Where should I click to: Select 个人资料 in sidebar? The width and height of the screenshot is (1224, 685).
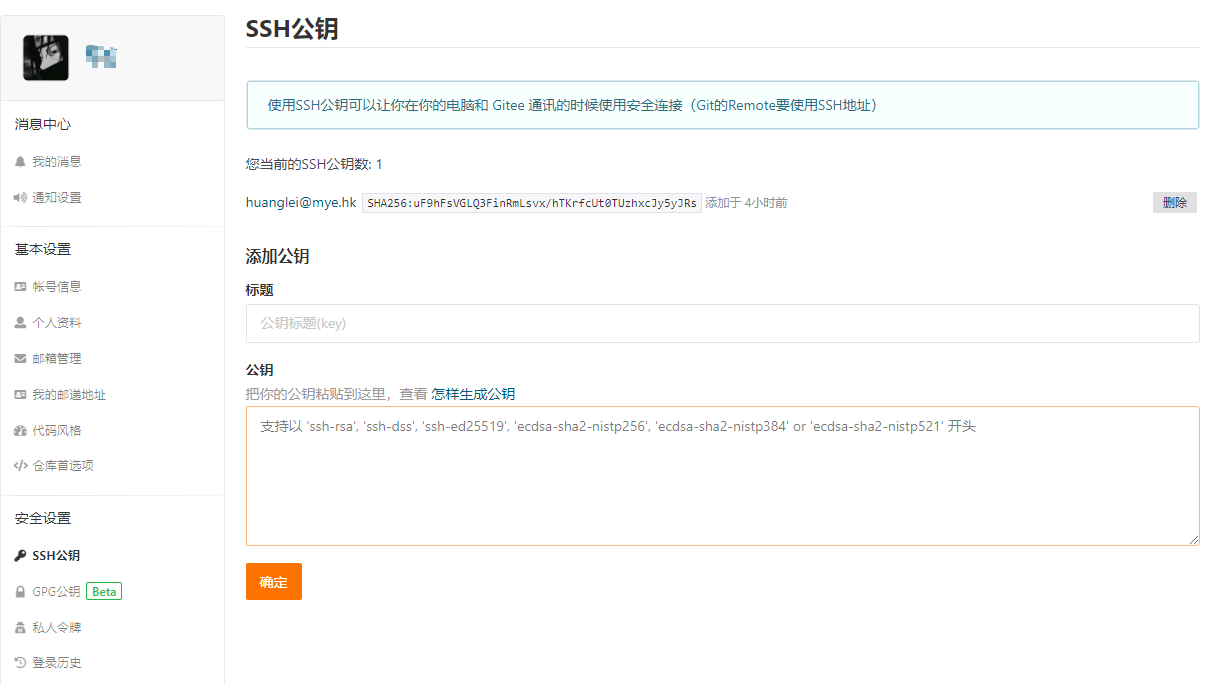pos(57,322)
